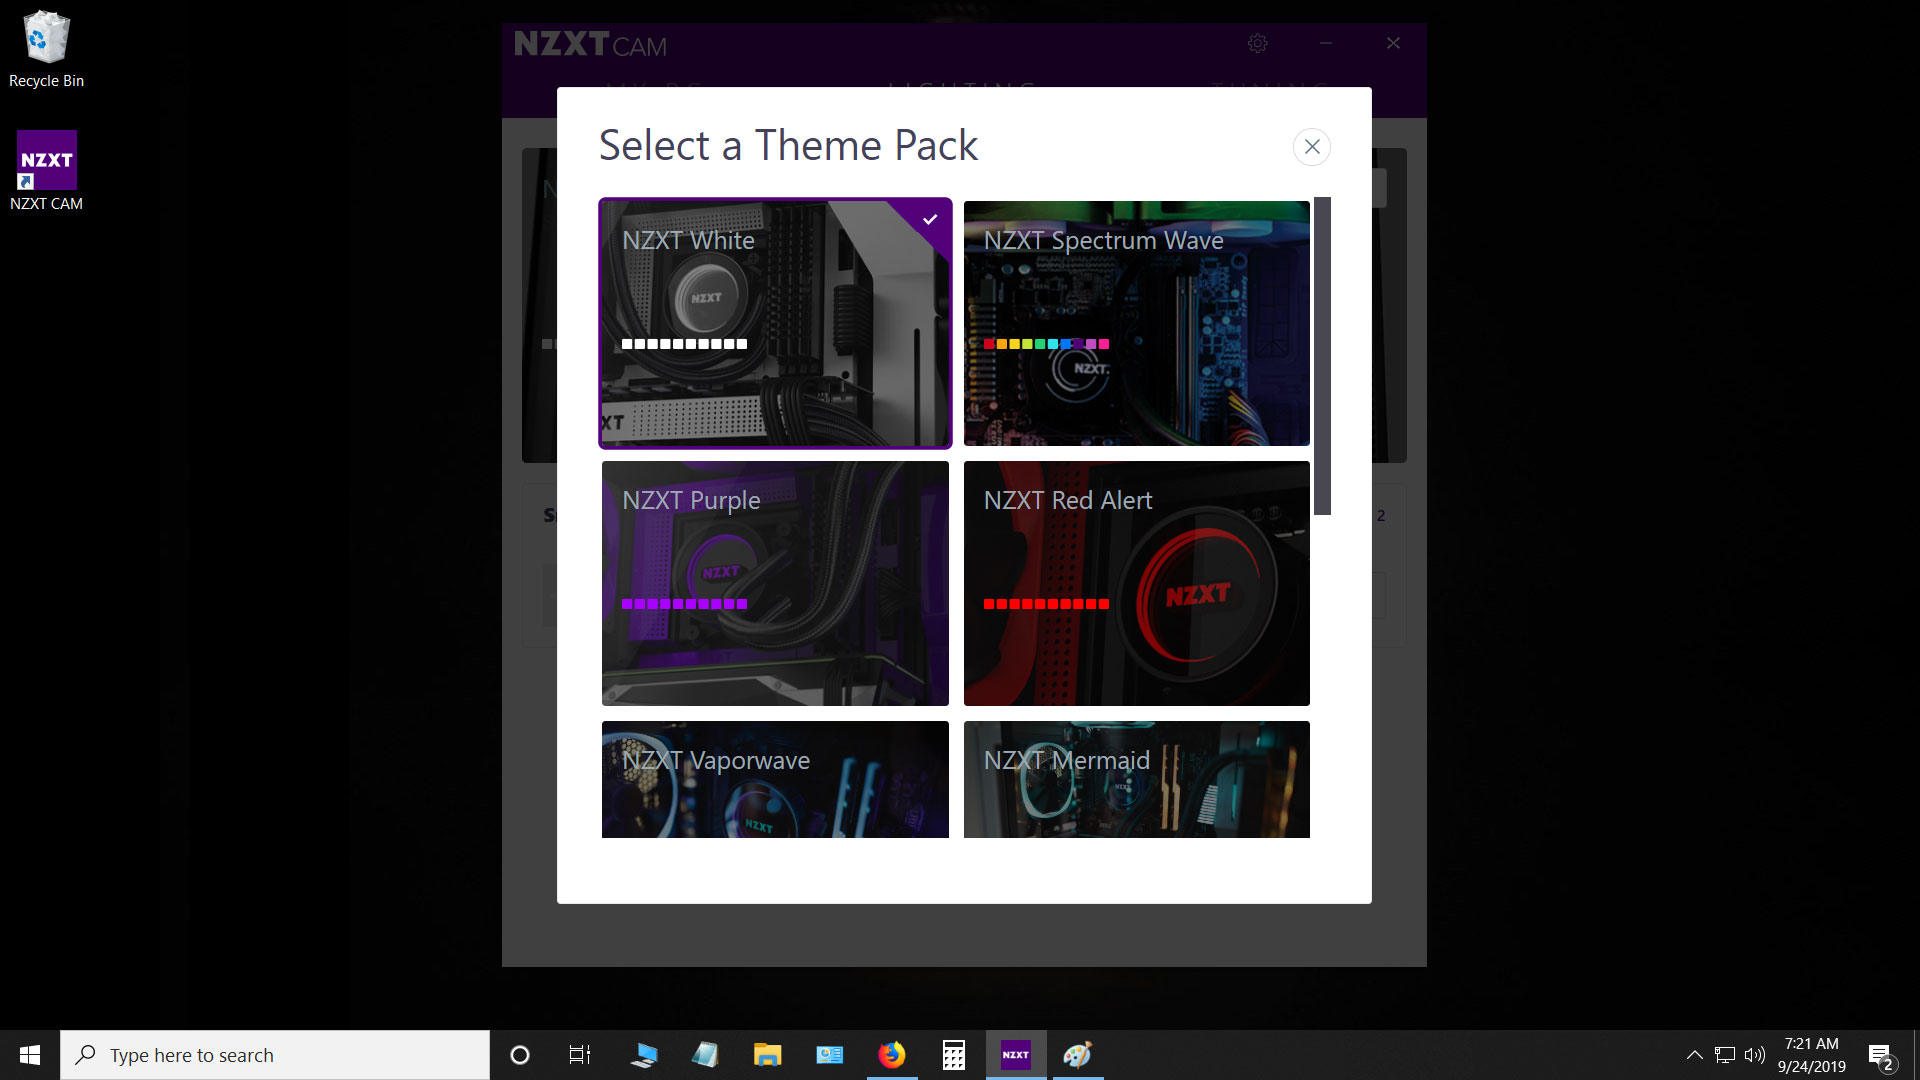Toggle red color swatch strip on NZXT Red Alert
This screenshot has height=1080, width=1920.
click(1046, 604)
